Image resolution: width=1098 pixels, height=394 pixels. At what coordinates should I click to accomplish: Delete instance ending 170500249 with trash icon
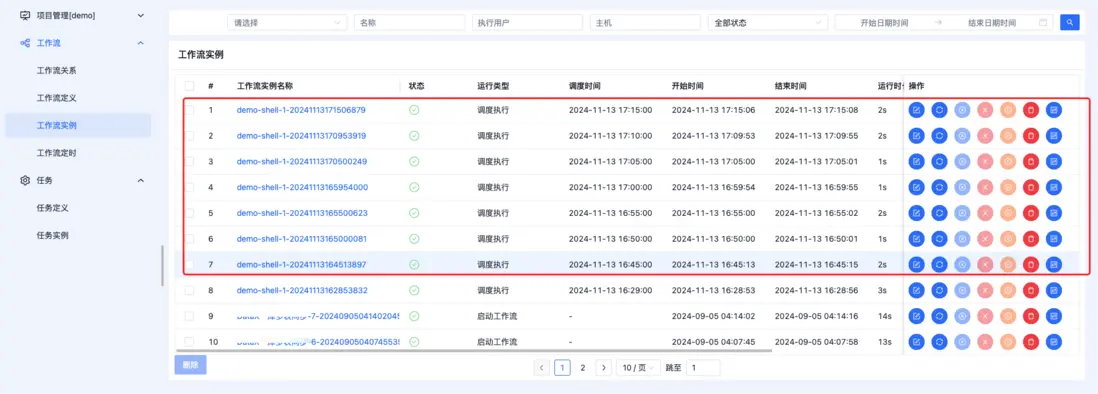point(1031,162)
